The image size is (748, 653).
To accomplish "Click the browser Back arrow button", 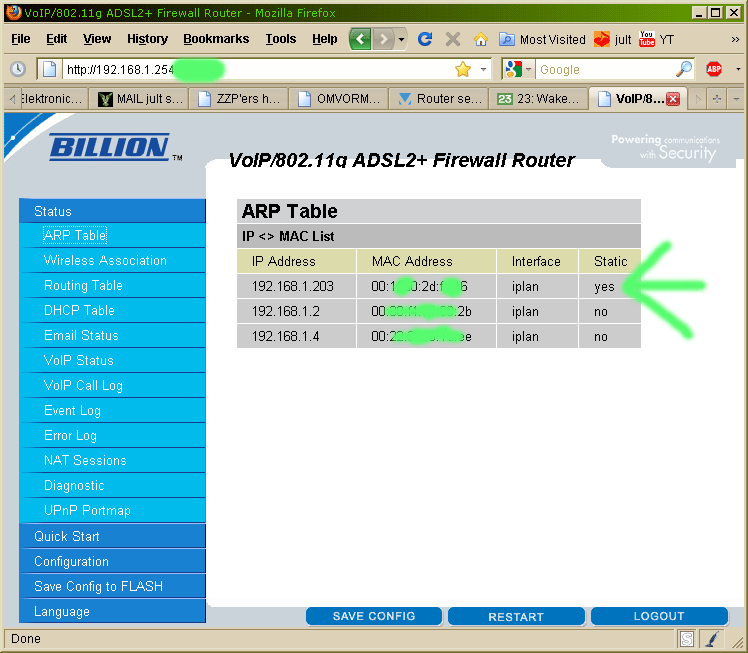I will tap(361, 39).
